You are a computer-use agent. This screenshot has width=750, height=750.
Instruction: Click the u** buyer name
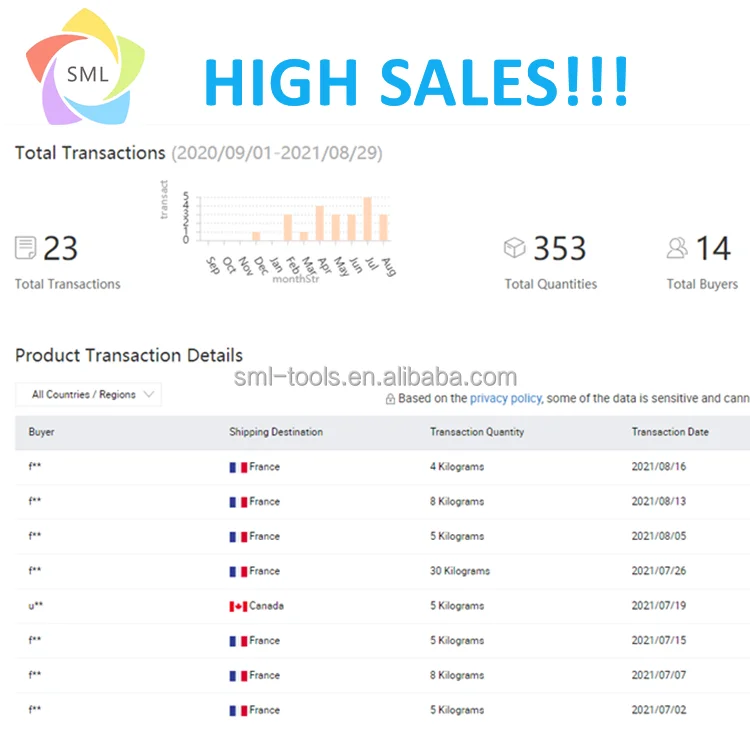point(35,606)
